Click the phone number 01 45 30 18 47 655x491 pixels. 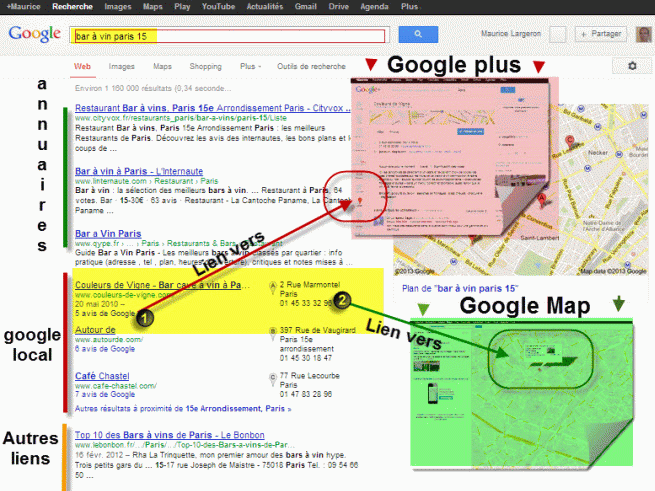(x=306, y=358)
